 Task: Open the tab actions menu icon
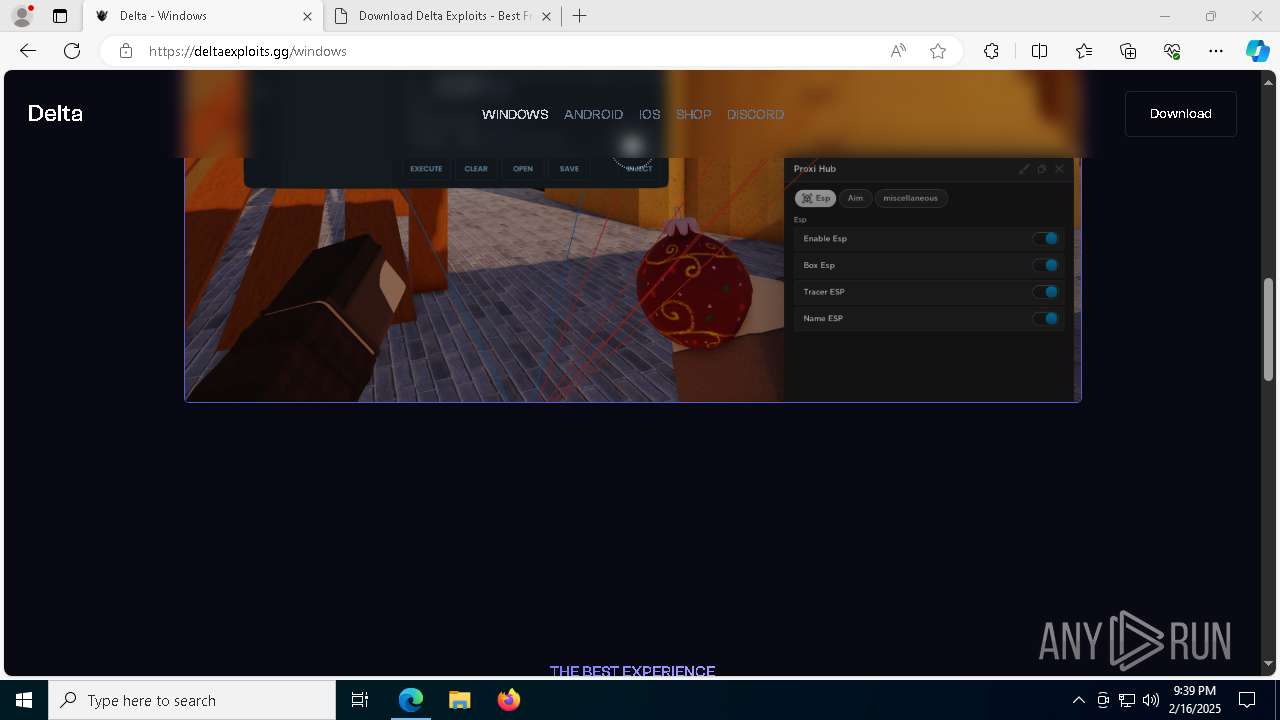[60, 16]
